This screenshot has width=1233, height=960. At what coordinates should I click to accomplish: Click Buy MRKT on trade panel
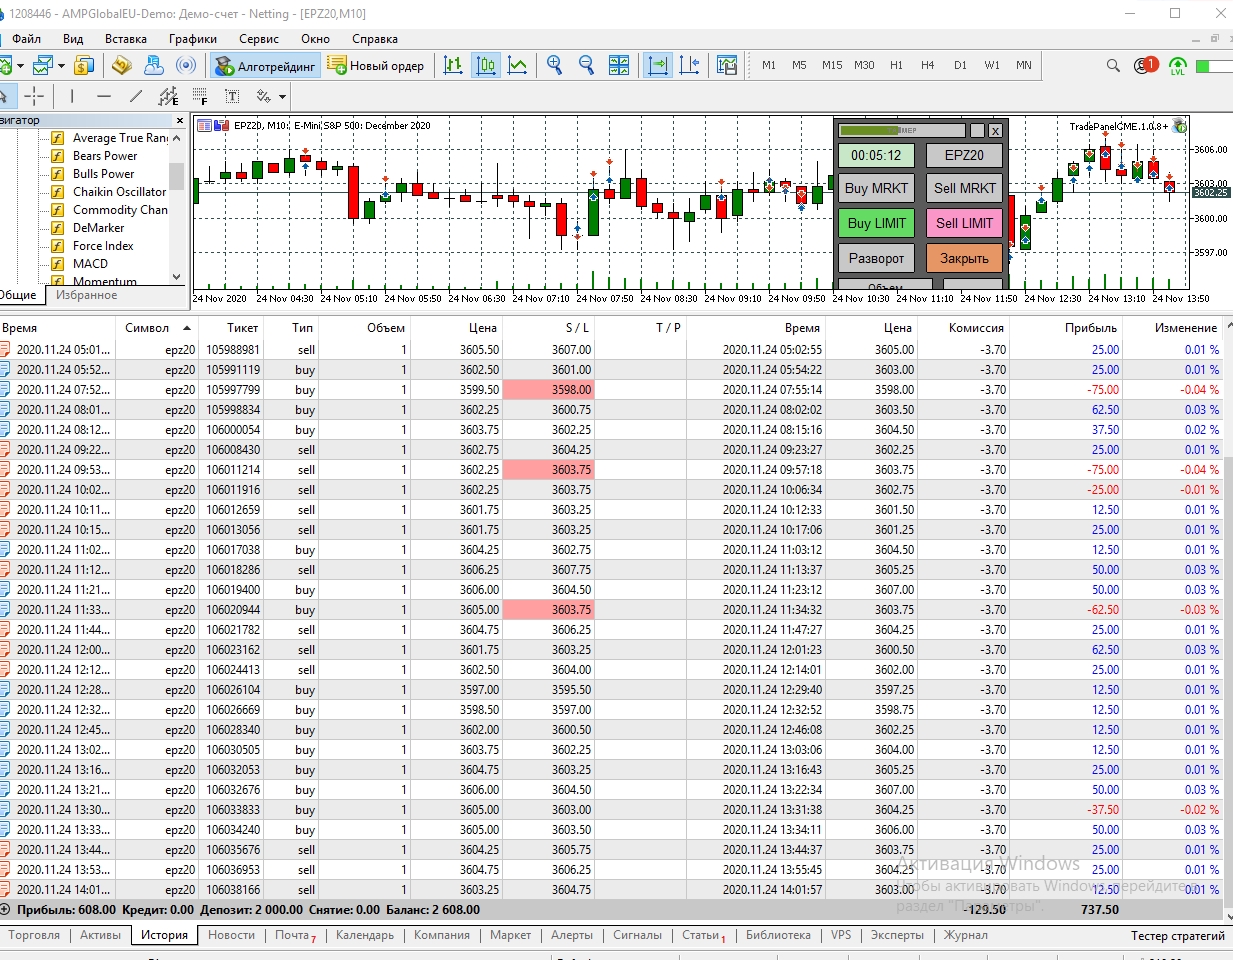[x=876, y=188]
